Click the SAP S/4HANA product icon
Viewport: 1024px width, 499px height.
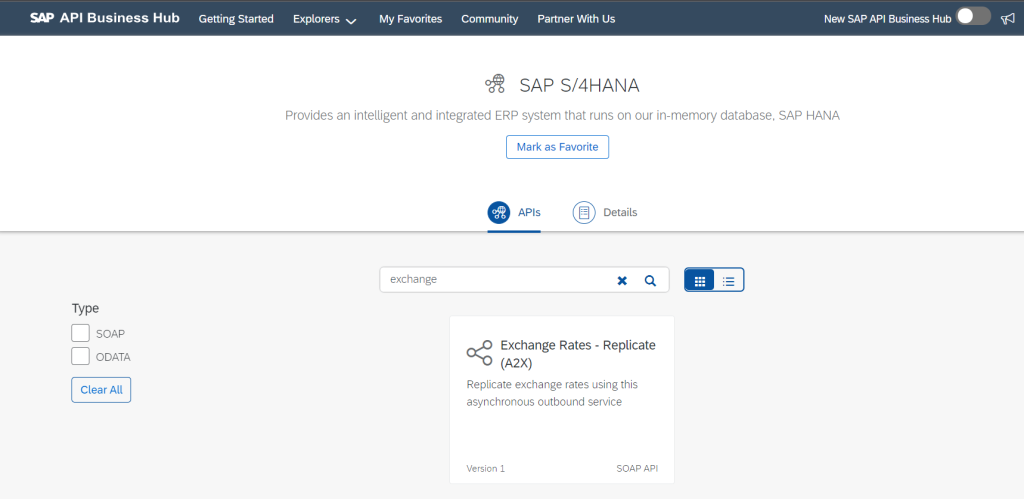(495, 84)
